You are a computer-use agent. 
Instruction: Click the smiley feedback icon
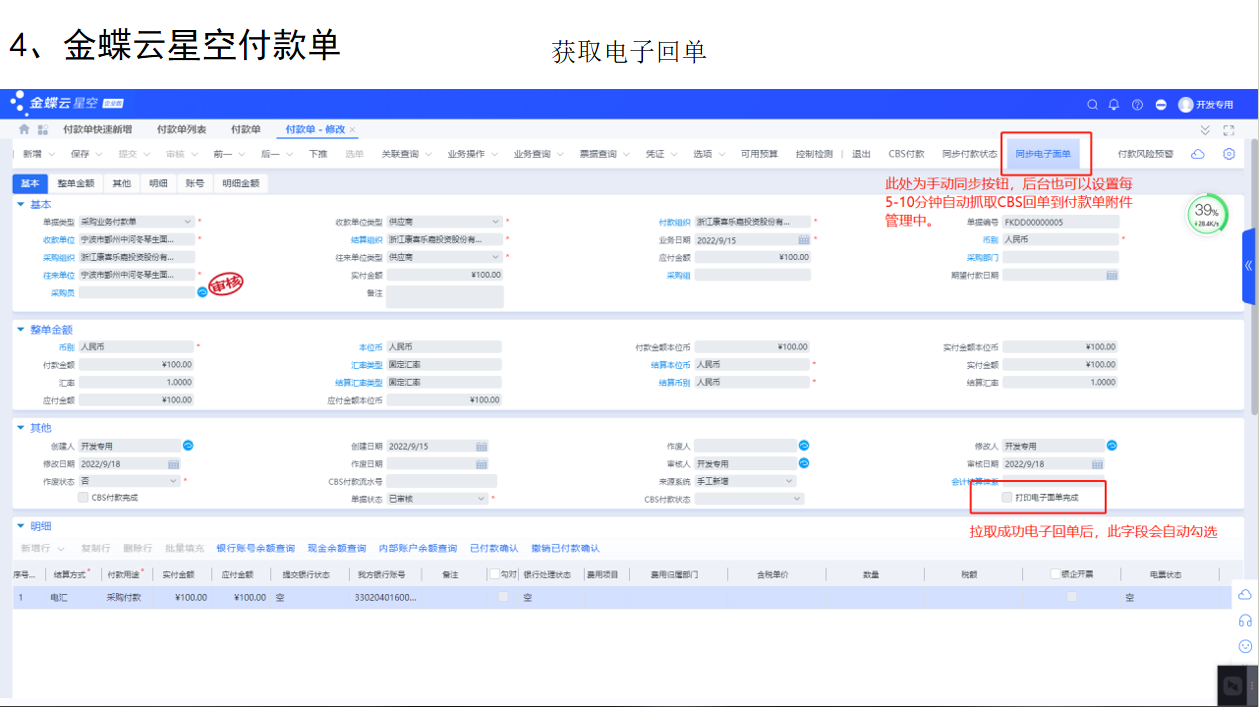point(1245,646)
